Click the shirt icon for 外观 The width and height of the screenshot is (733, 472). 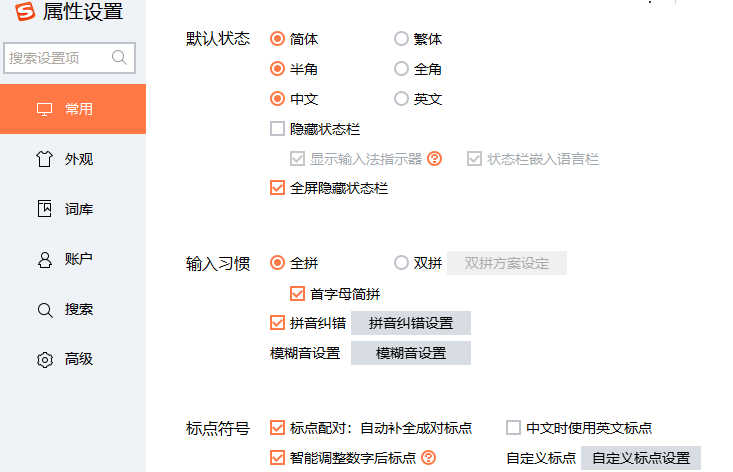coord(44,159)
